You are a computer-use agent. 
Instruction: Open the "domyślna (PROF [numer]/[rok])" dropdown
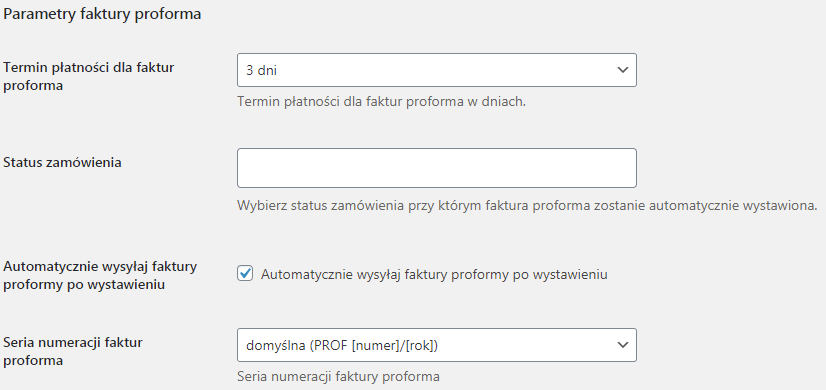(x=437, y=345)
